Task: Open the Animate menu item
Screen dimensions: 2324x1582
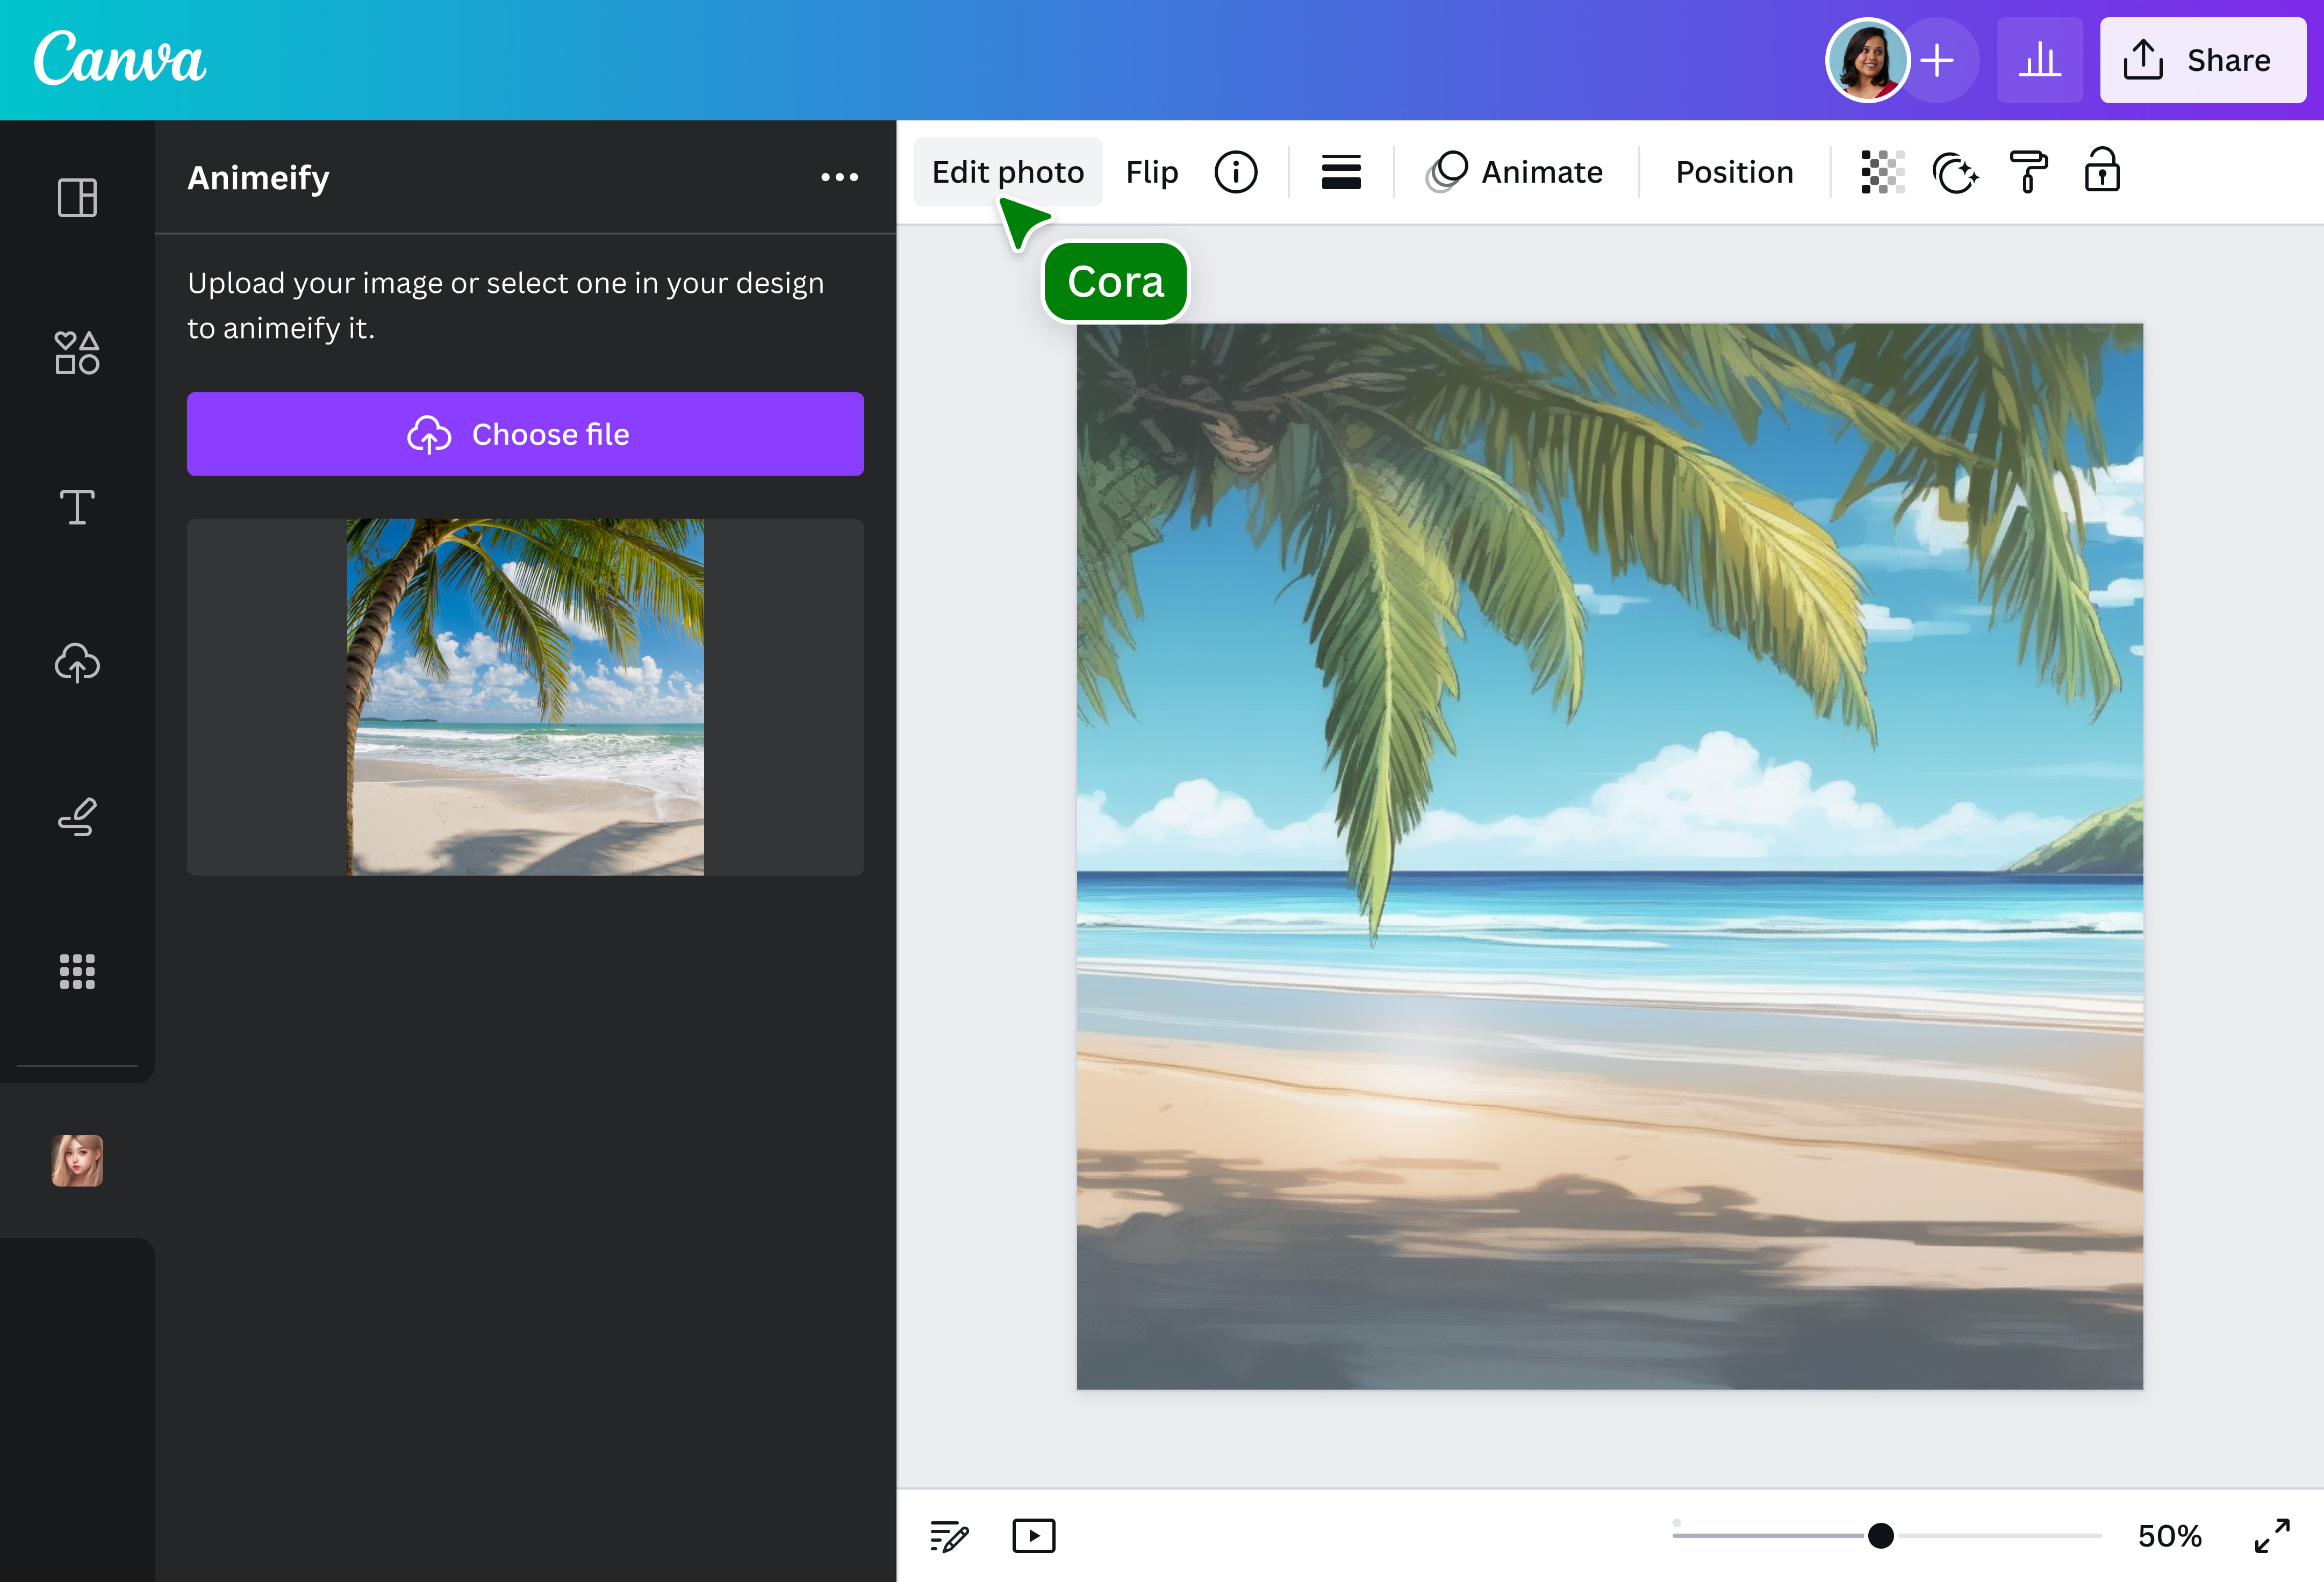Action: pyautogui.click(x=1514, y=171)
